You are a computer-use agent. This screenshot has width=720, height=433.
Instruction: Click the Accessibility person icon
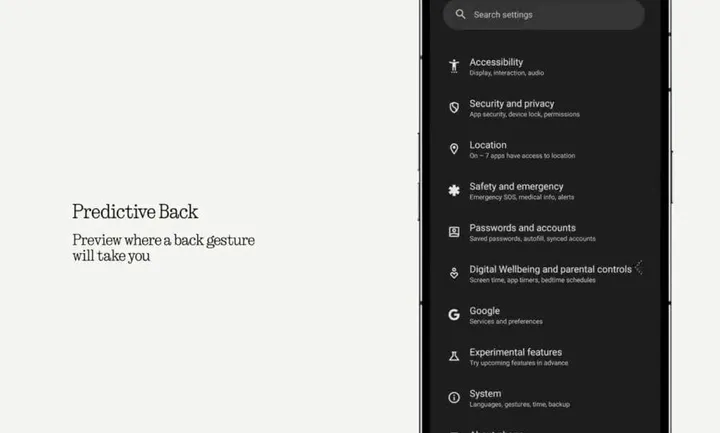click(x=454, y=66)
